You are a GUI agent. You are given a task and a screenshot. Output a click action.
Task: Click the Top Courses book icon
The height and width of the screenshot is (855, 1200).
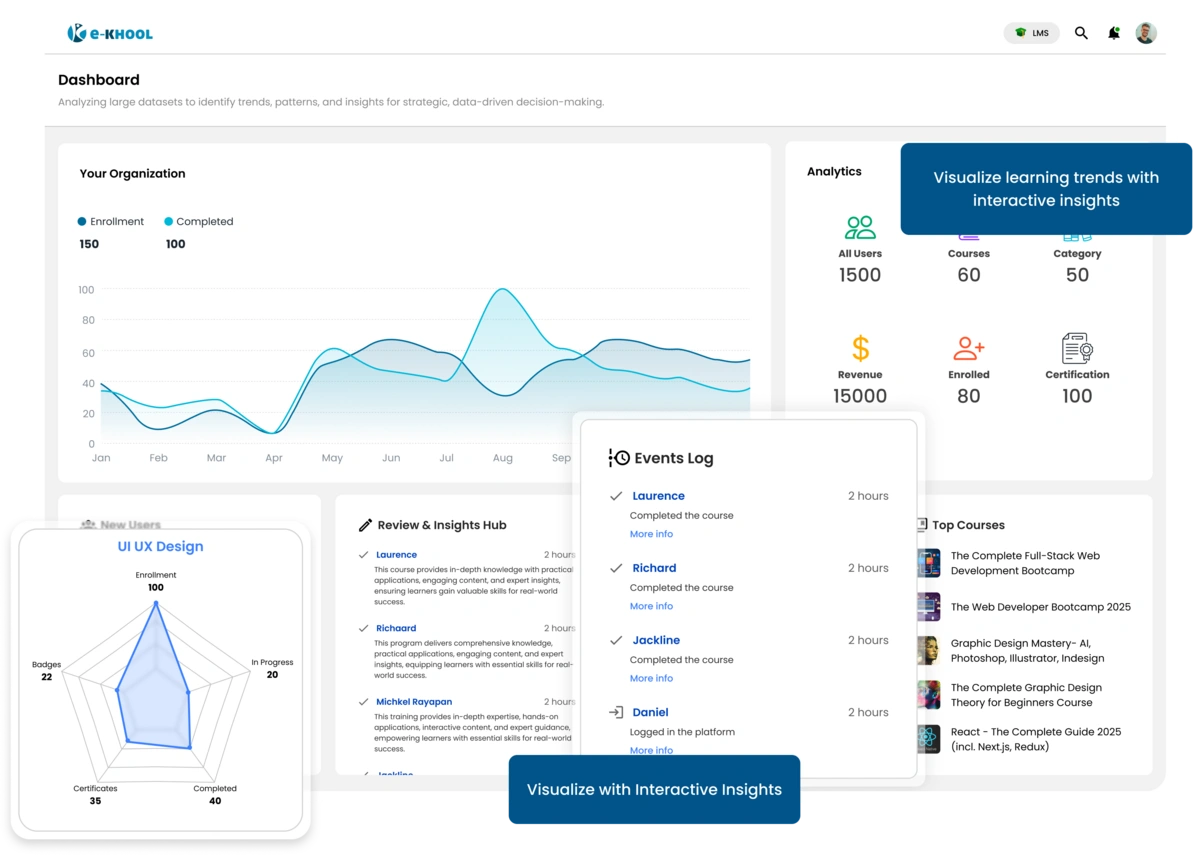[x=922, y=523]
